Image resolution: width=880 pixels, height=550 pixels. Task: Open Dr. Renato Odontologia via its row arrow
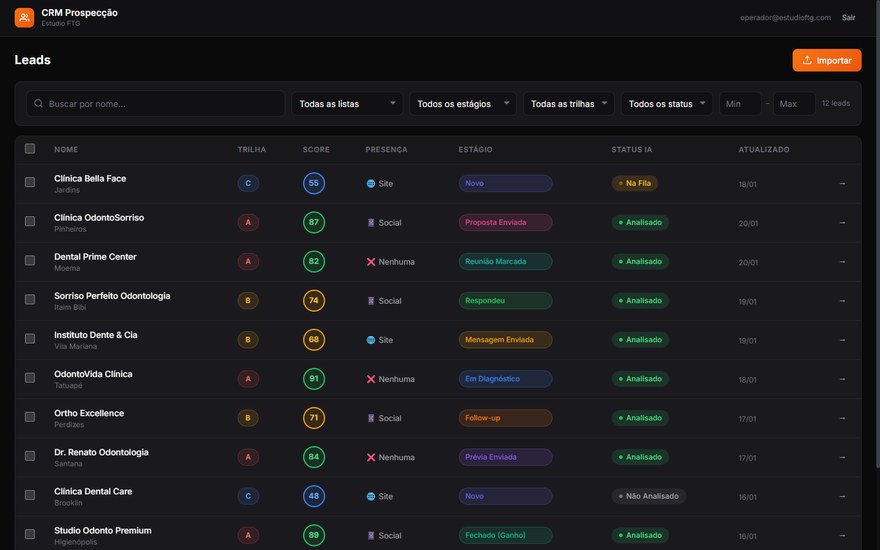click(842, 457)
